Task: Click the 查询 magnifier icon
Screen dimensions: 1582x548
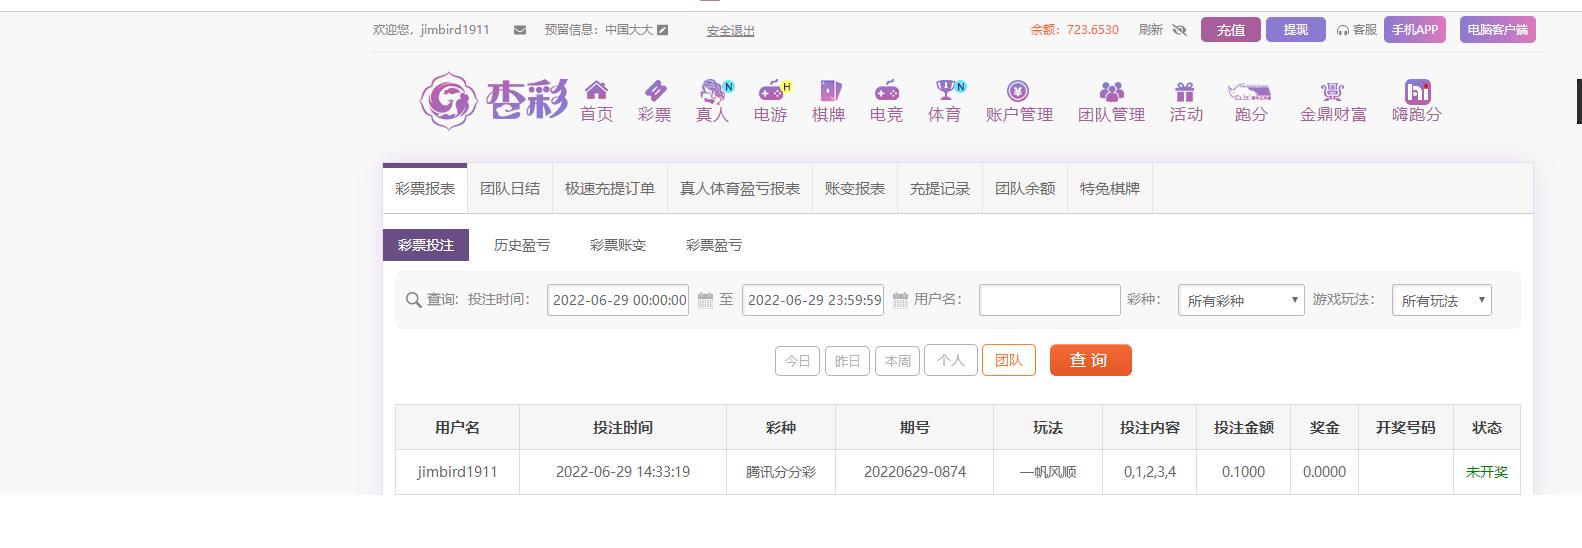Action: coord(414,300)
